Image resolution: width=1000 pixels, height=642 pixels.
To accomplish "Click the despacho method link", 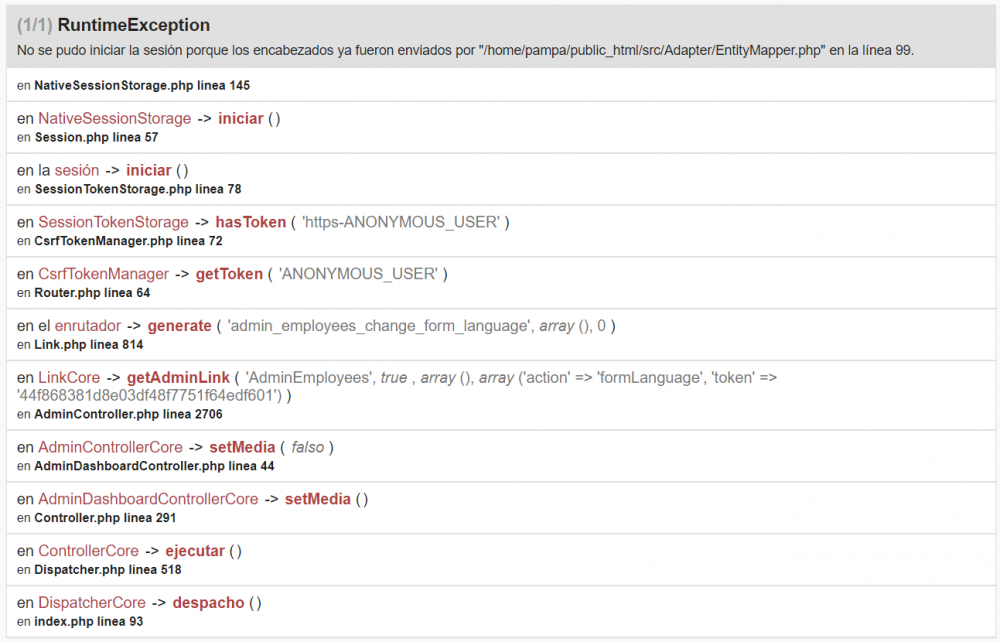I will (x=207, y=603).
